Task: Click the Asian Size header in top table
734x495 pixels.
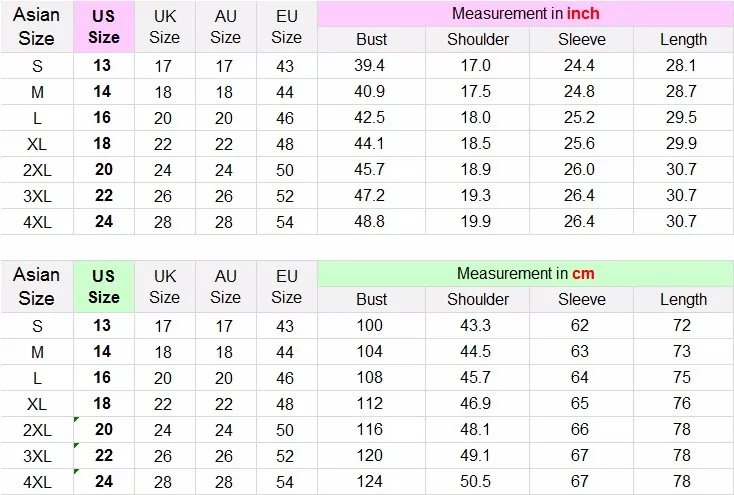Action: pyautogui.click(x=37, y=27)
